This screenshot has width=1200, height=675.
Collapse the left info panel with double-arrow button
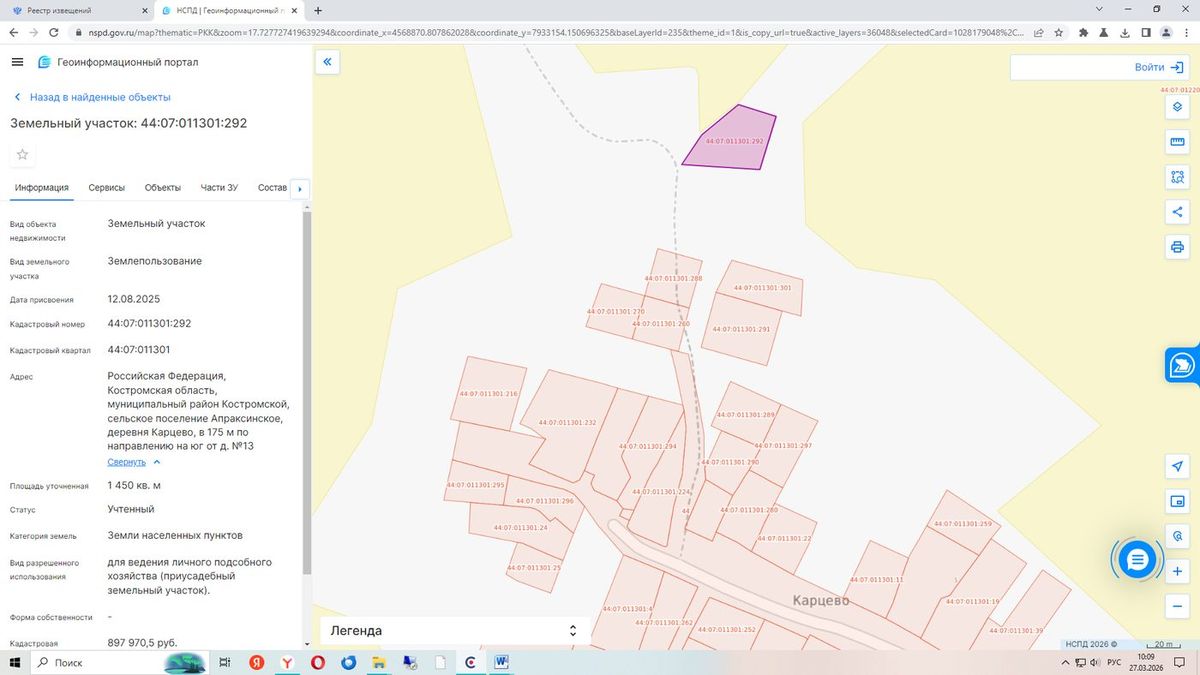(x=327, y=62)
